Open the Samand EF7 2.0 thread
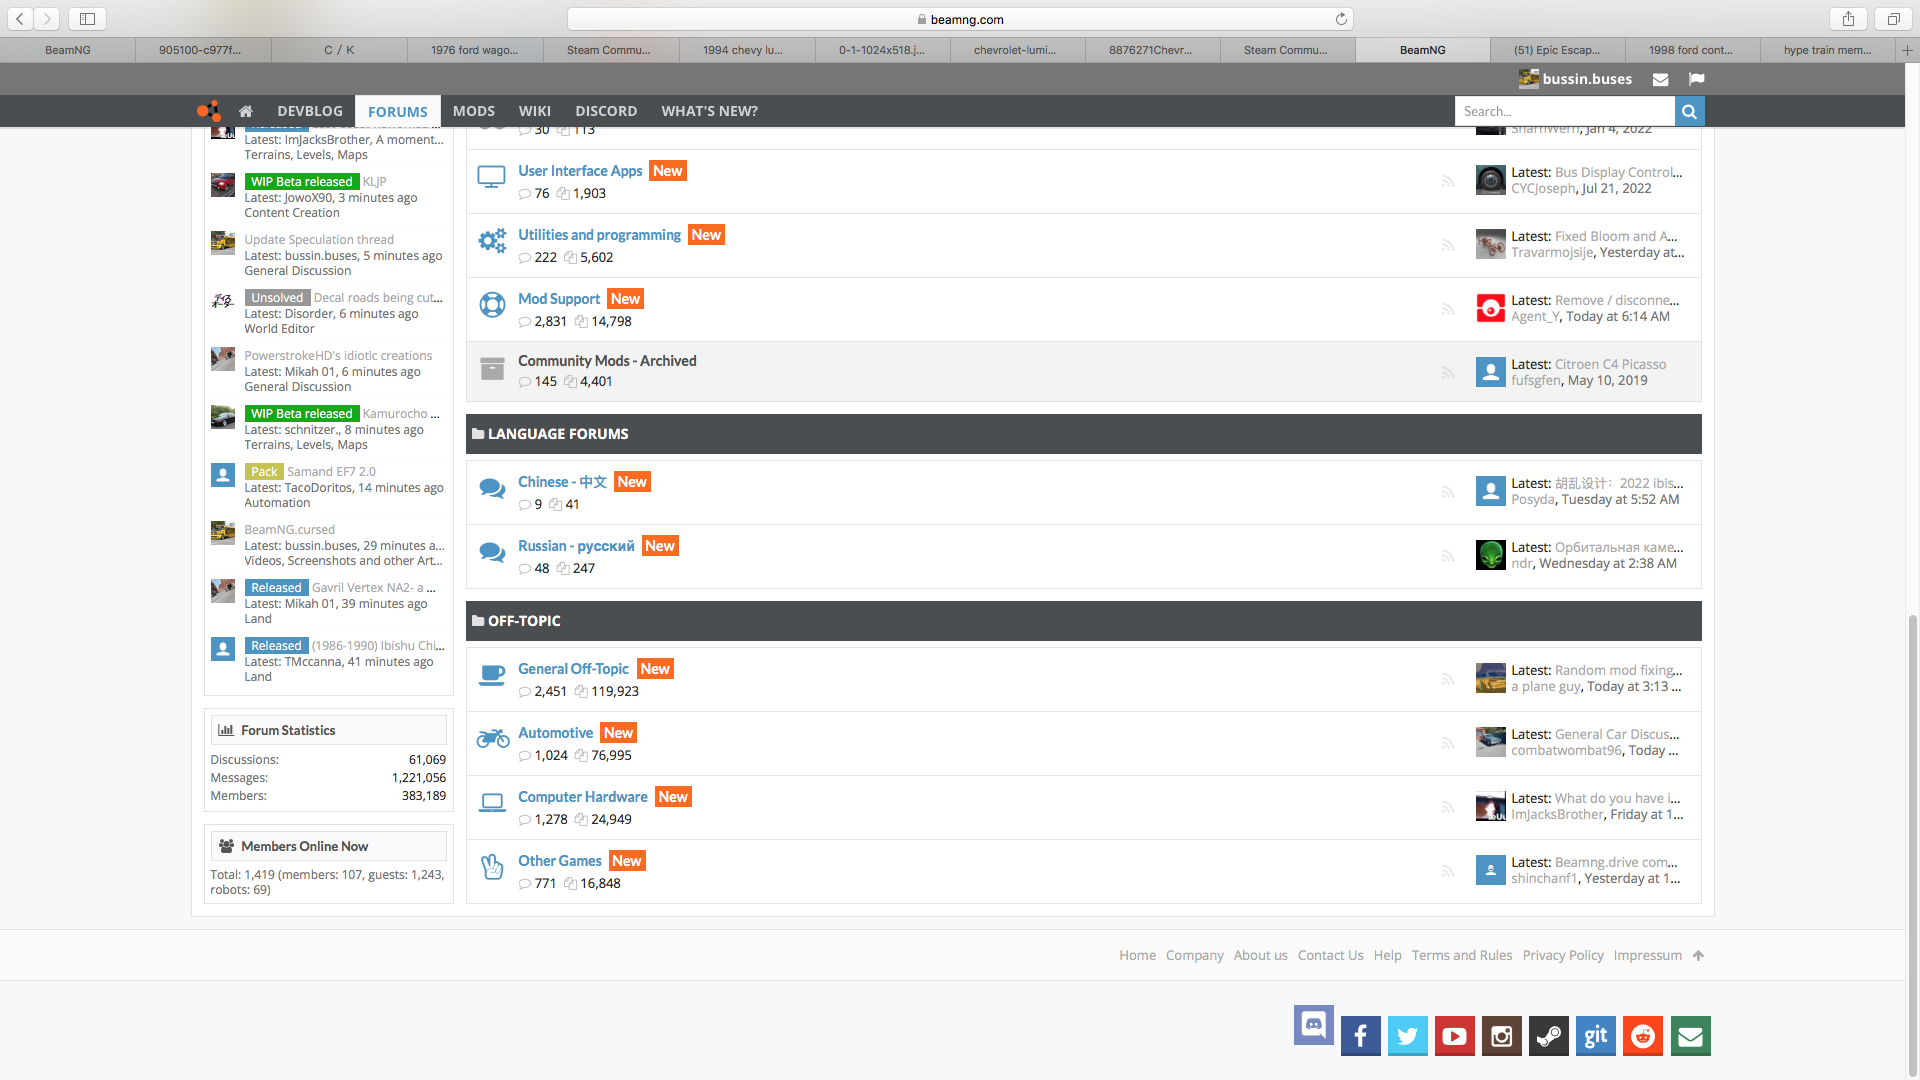The height and width of the screenshot is (1080, 1920). [x=331, y=472]
